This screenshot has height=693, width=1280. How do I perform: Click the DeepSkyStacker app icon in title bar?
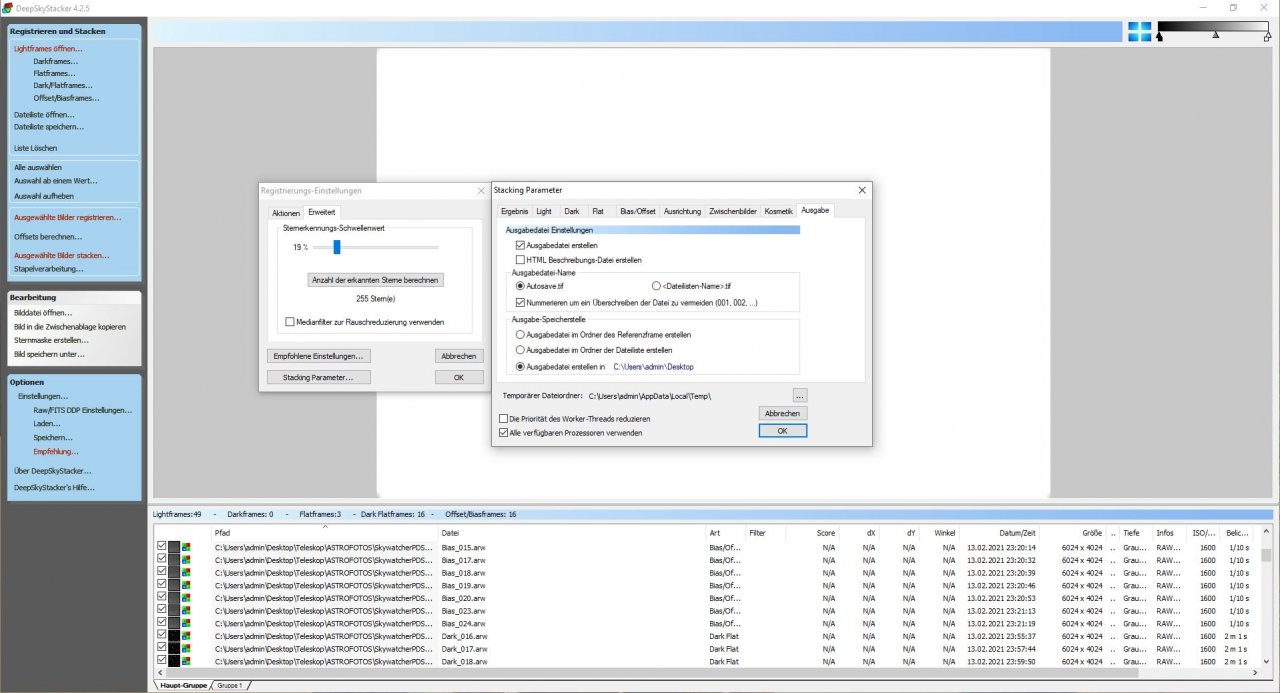pos(7,8)
